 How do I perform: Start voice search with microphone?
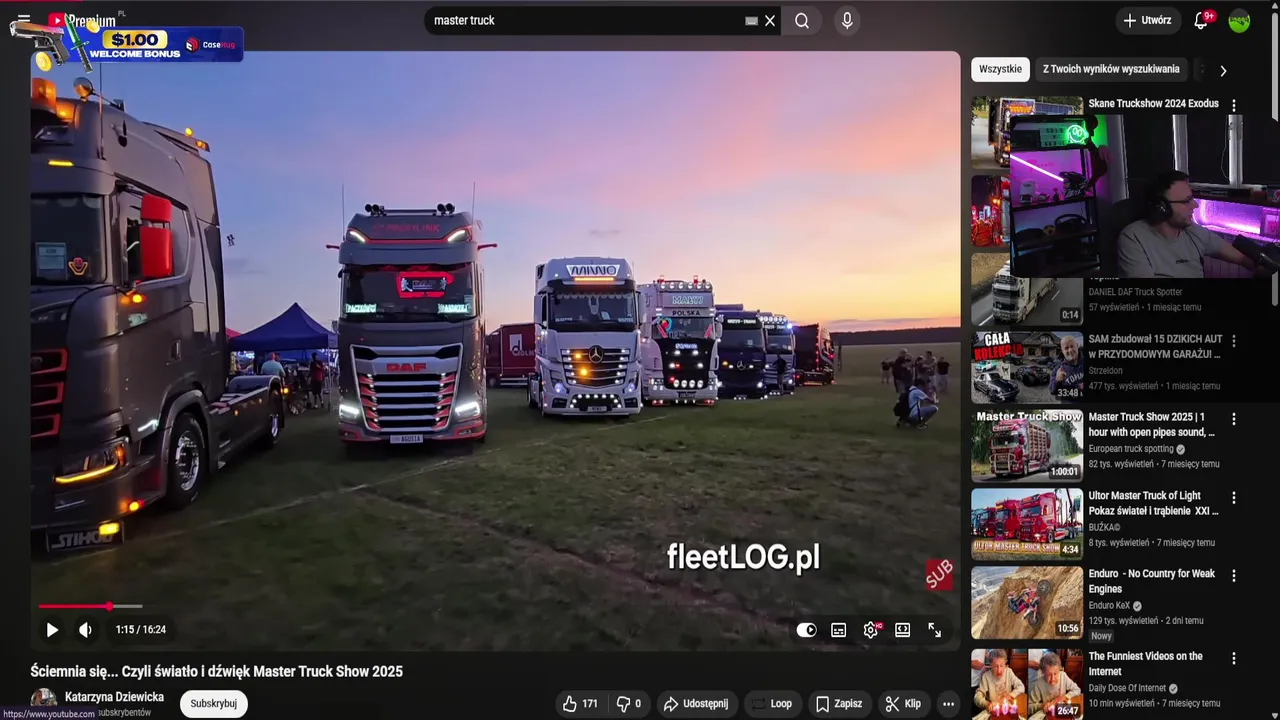847,20
